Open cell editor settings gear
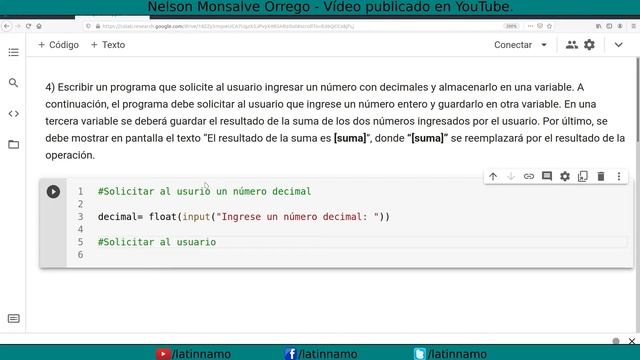Viewport: 640px width, 360px height. [565, 176]
